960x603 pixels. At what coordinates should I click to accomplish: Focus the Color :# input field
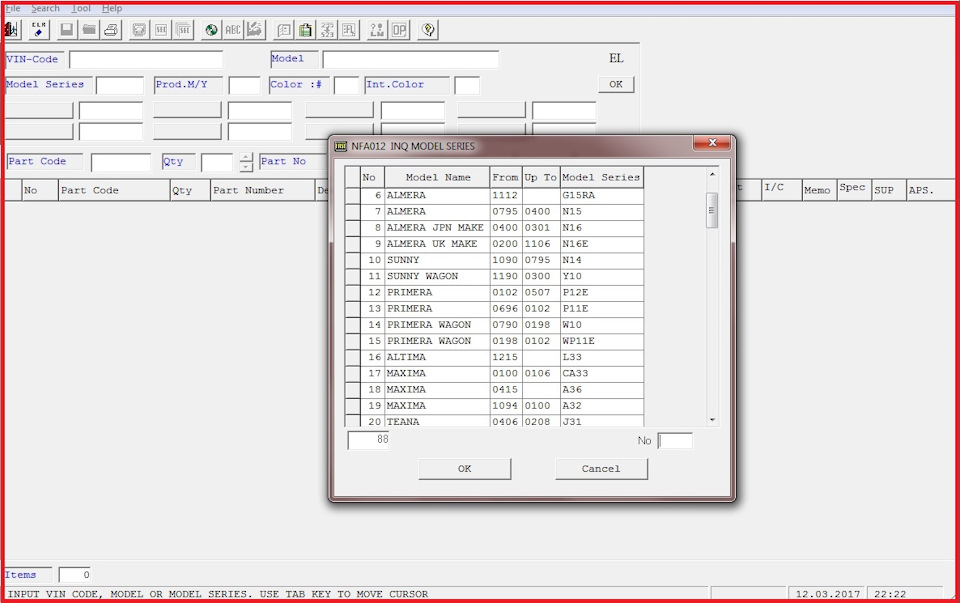347,85
